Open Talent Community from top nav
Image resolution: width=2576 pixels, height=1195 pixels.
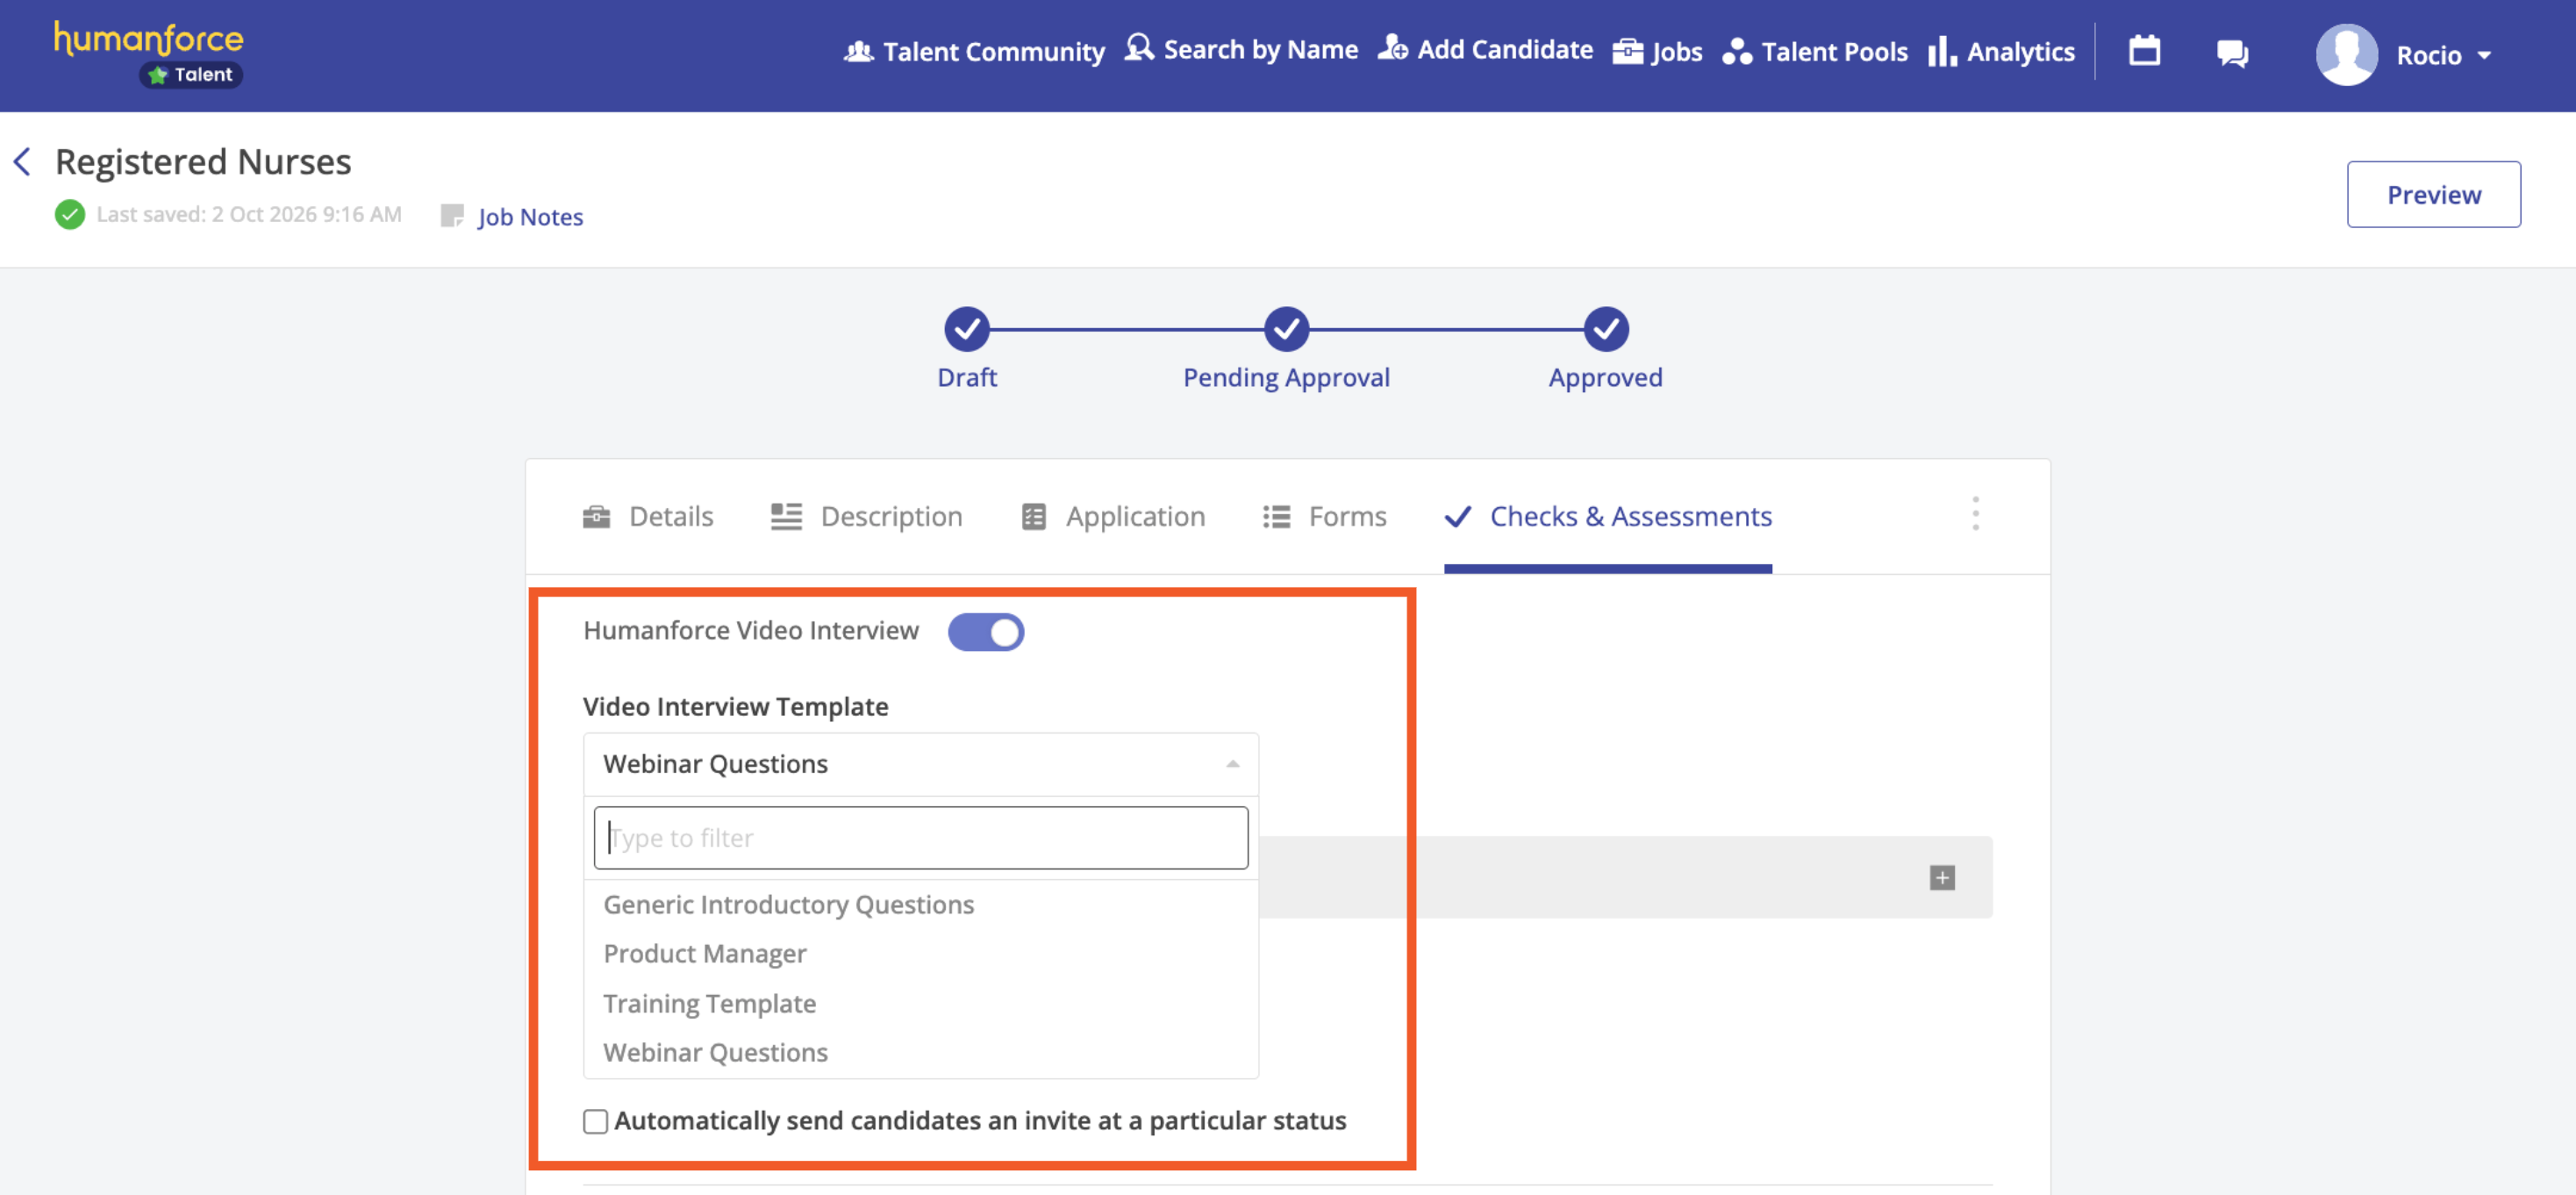pyautogui.click(x=974, y=51)
